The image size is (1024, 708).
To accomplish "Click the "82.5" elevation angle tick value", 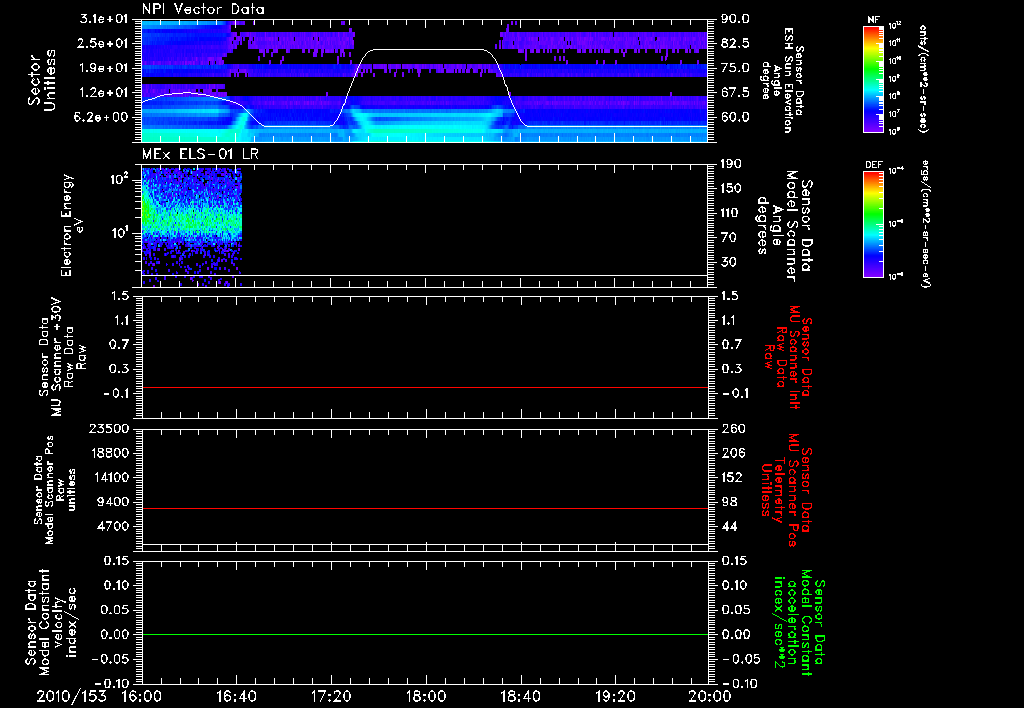I will coord(736,43).
